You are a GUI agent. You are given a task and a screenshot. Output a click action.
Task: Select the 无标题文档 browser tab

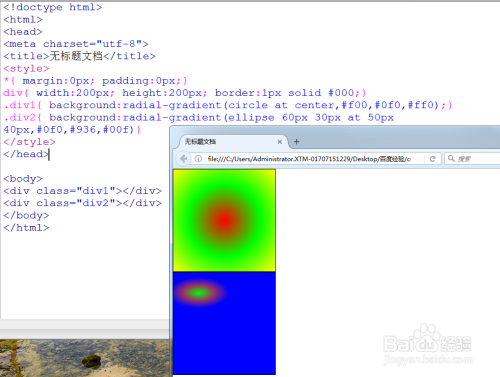pyautogui.click(x=233, y=142)
